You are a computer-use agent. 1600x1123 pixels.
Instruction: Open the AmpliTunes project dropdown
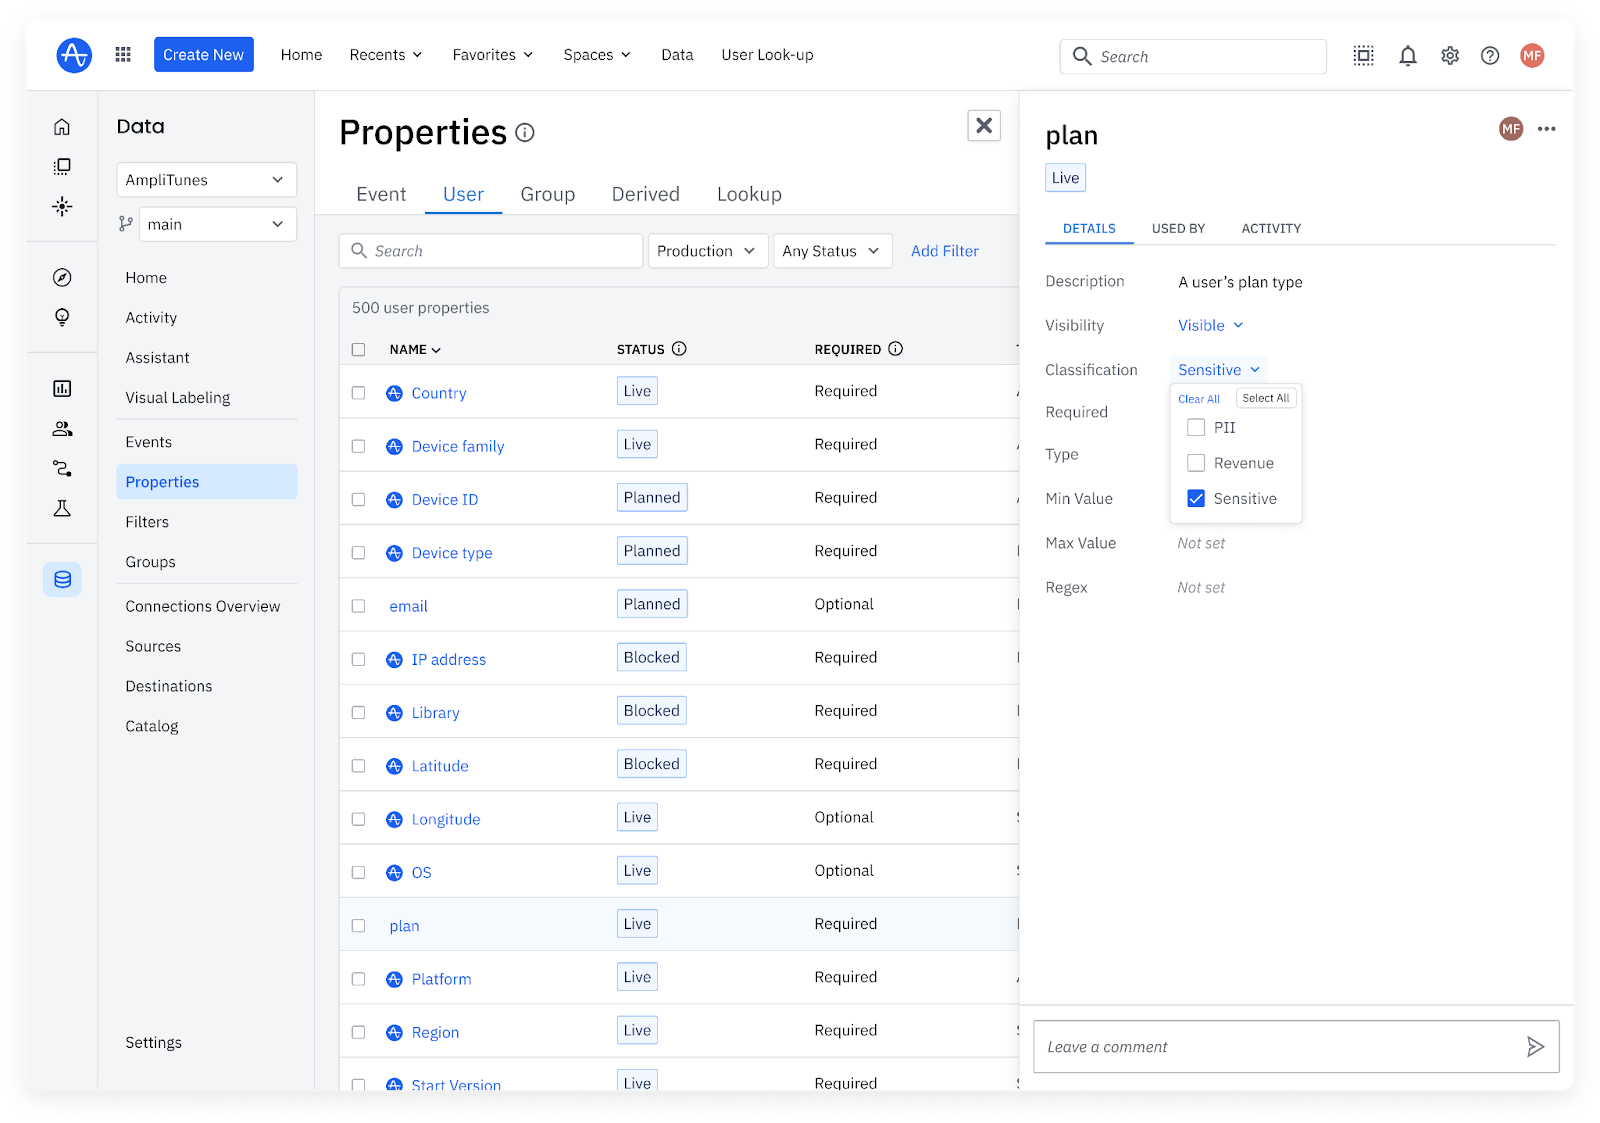tap(207, 180)
